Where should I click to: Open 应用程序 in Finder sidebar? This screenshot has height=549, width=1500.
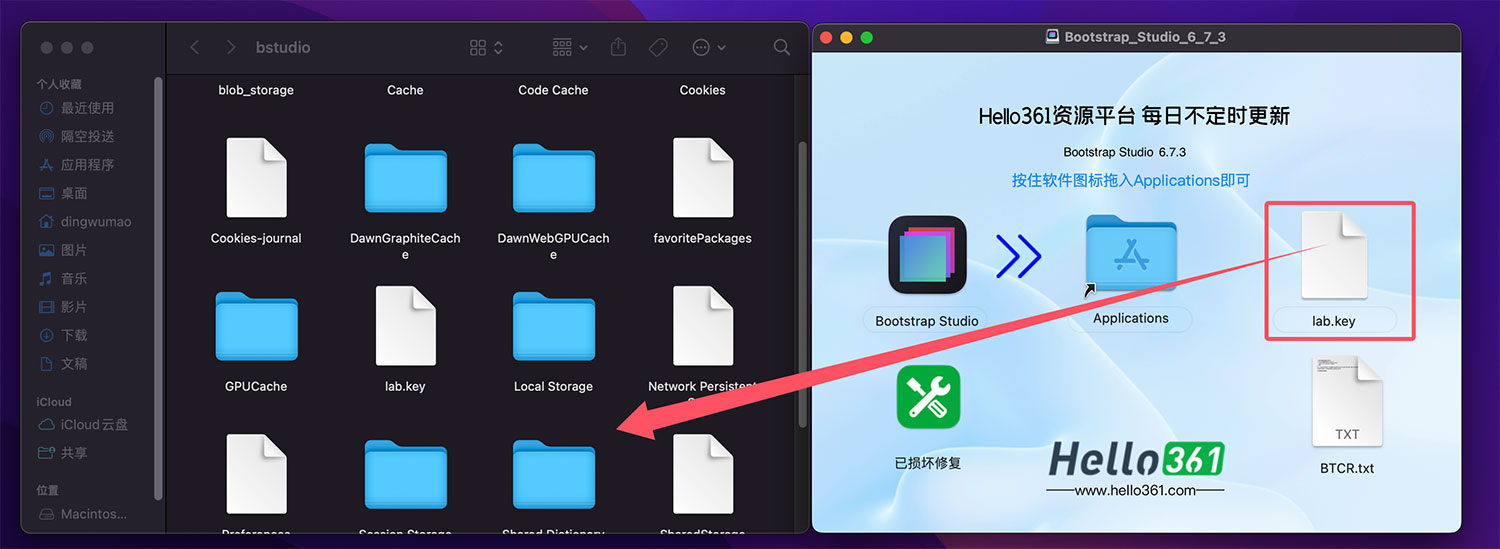(87, 164)
